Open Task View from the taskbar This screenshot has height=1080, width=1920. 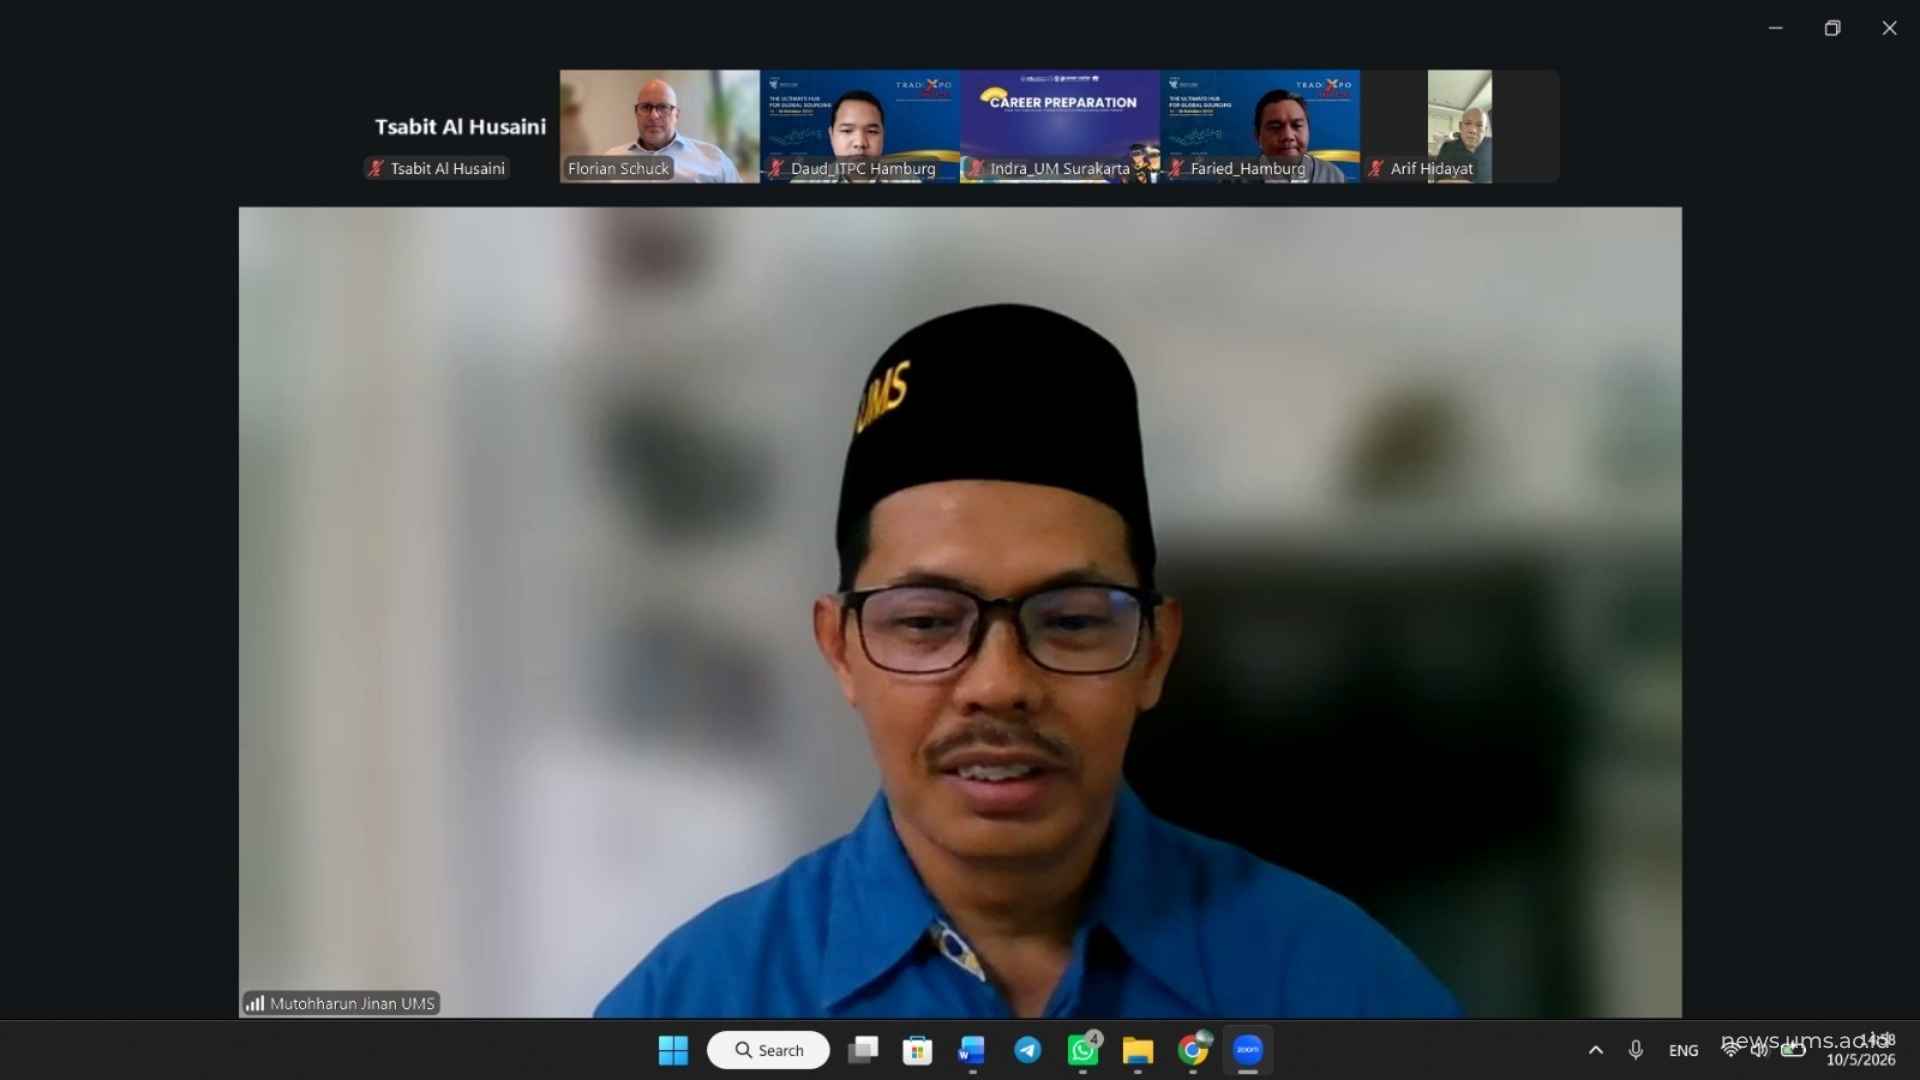click(863, 1050)
